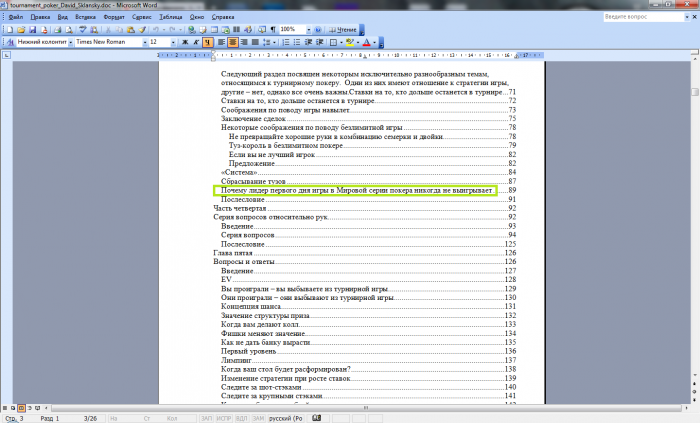Undo the last action

pyautogui.click(x=155, y=30)
